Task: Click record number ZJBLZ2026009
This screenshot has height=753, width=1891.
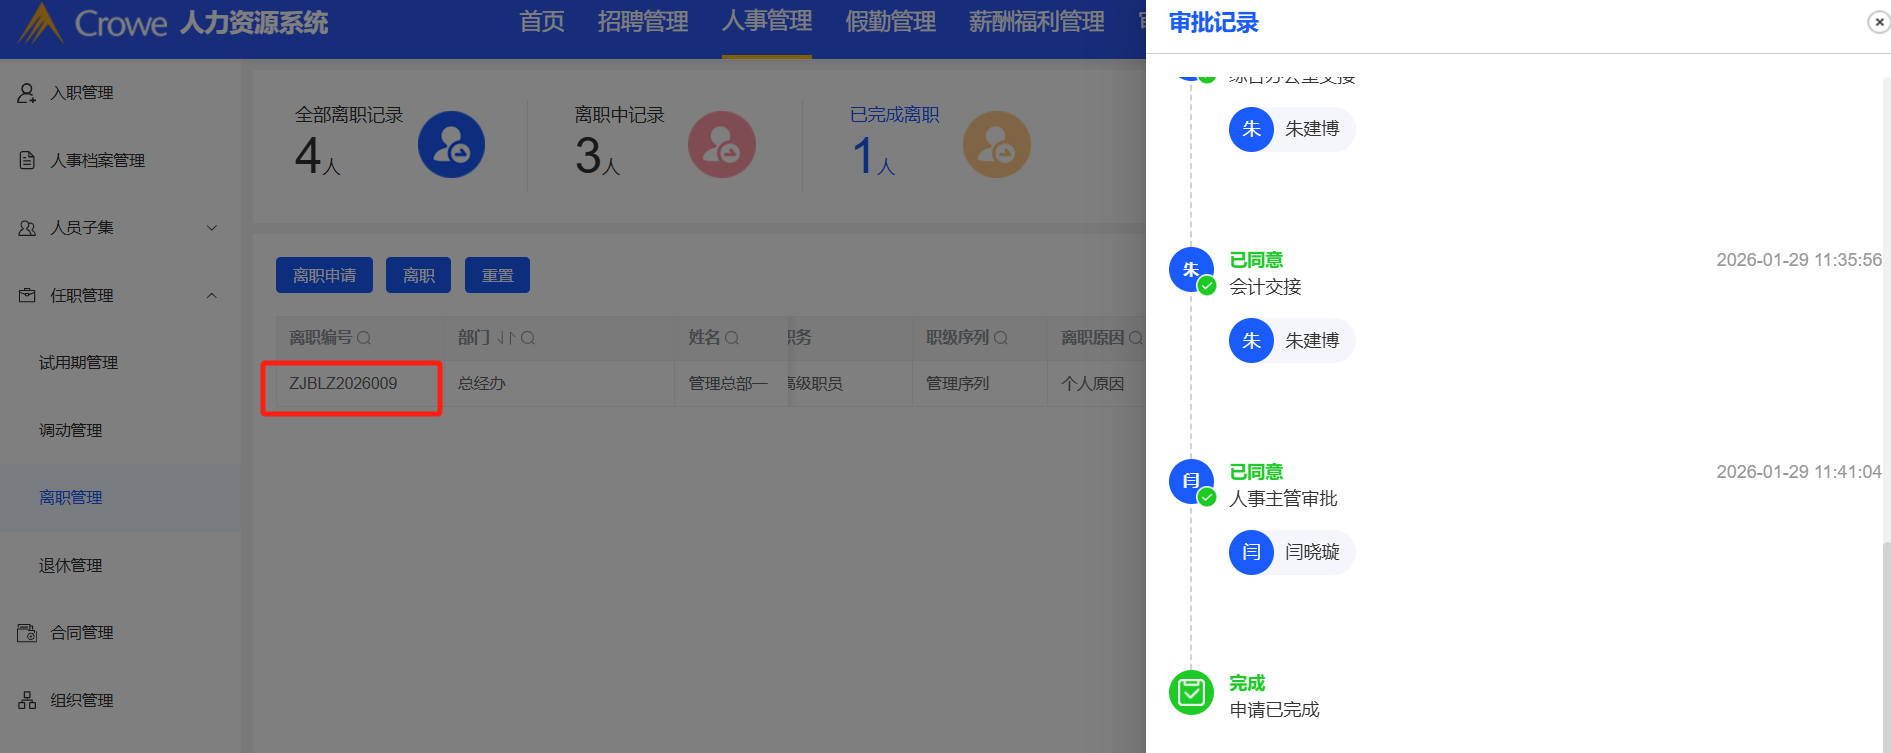Action: click(x=343, y=384)
